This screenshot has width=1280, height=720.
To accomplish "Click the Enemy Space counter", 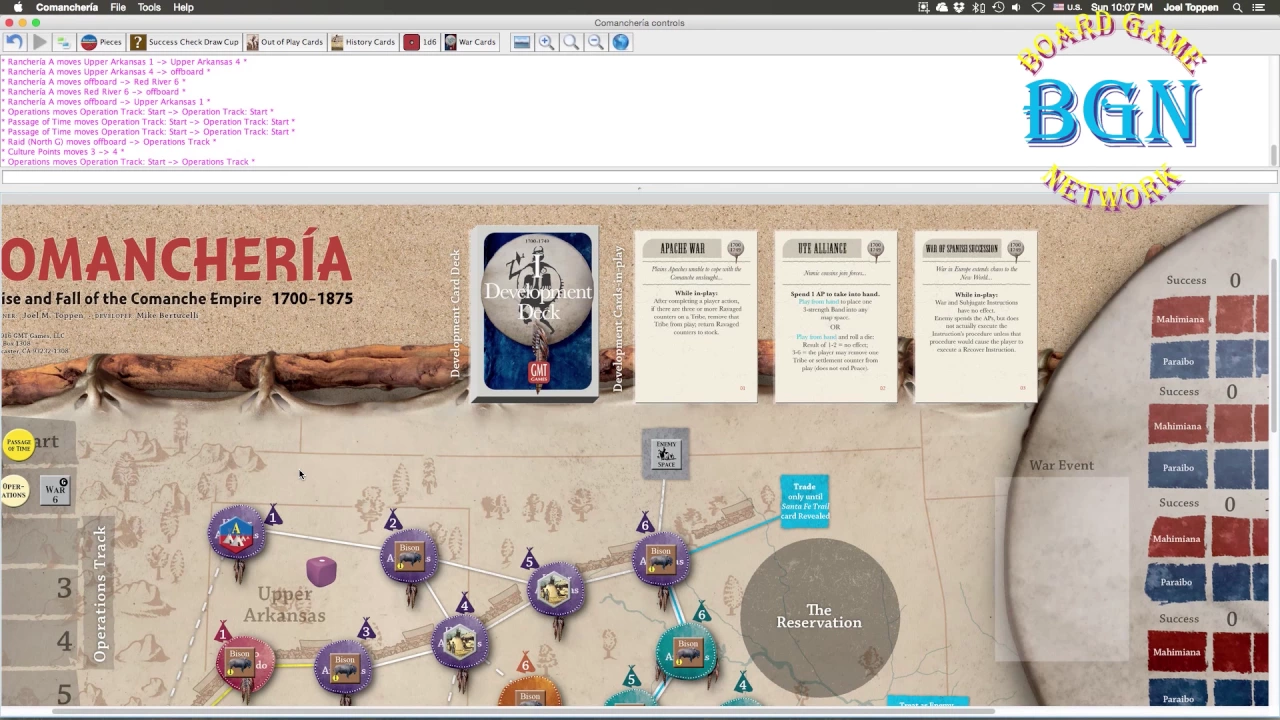I will [666, 454].
